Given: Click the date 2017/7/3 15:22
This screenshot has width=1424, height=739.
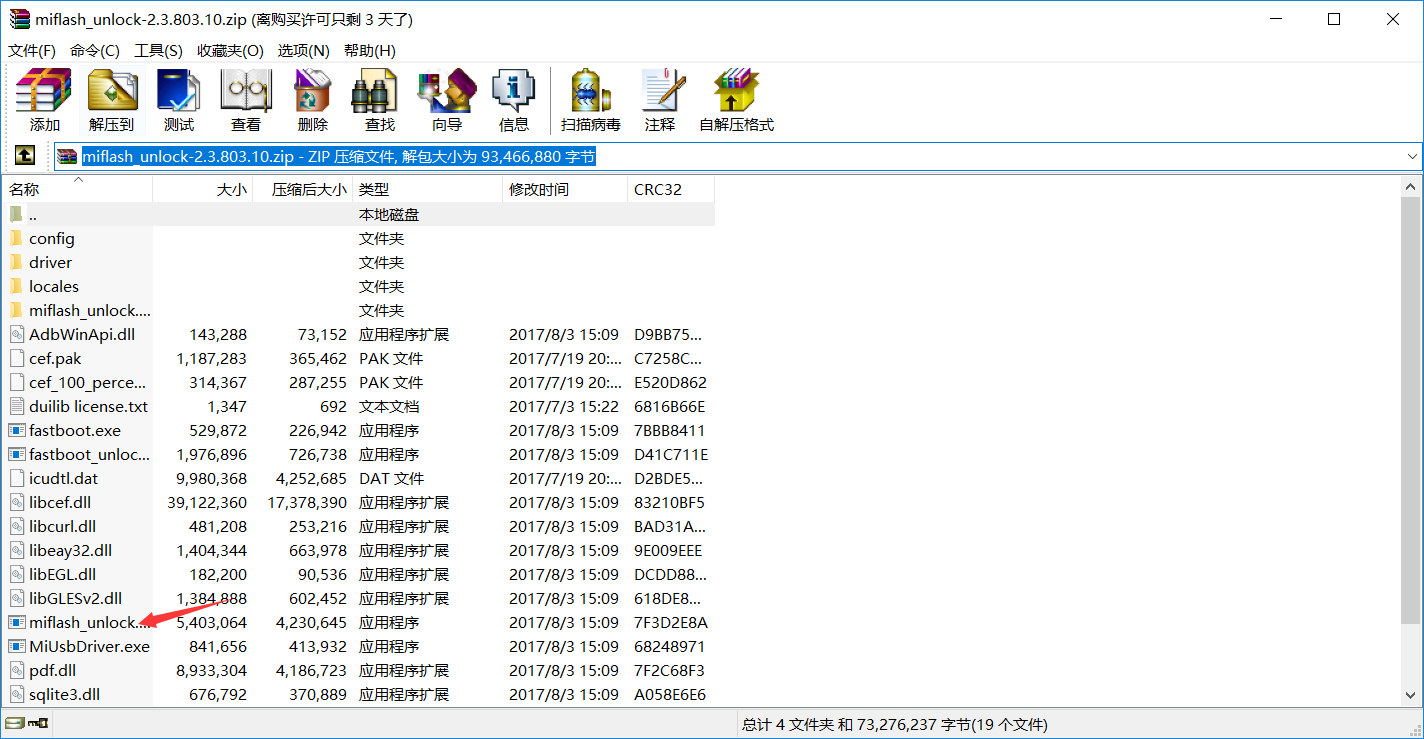Looking at the screenshot, I should coord(564,406).
